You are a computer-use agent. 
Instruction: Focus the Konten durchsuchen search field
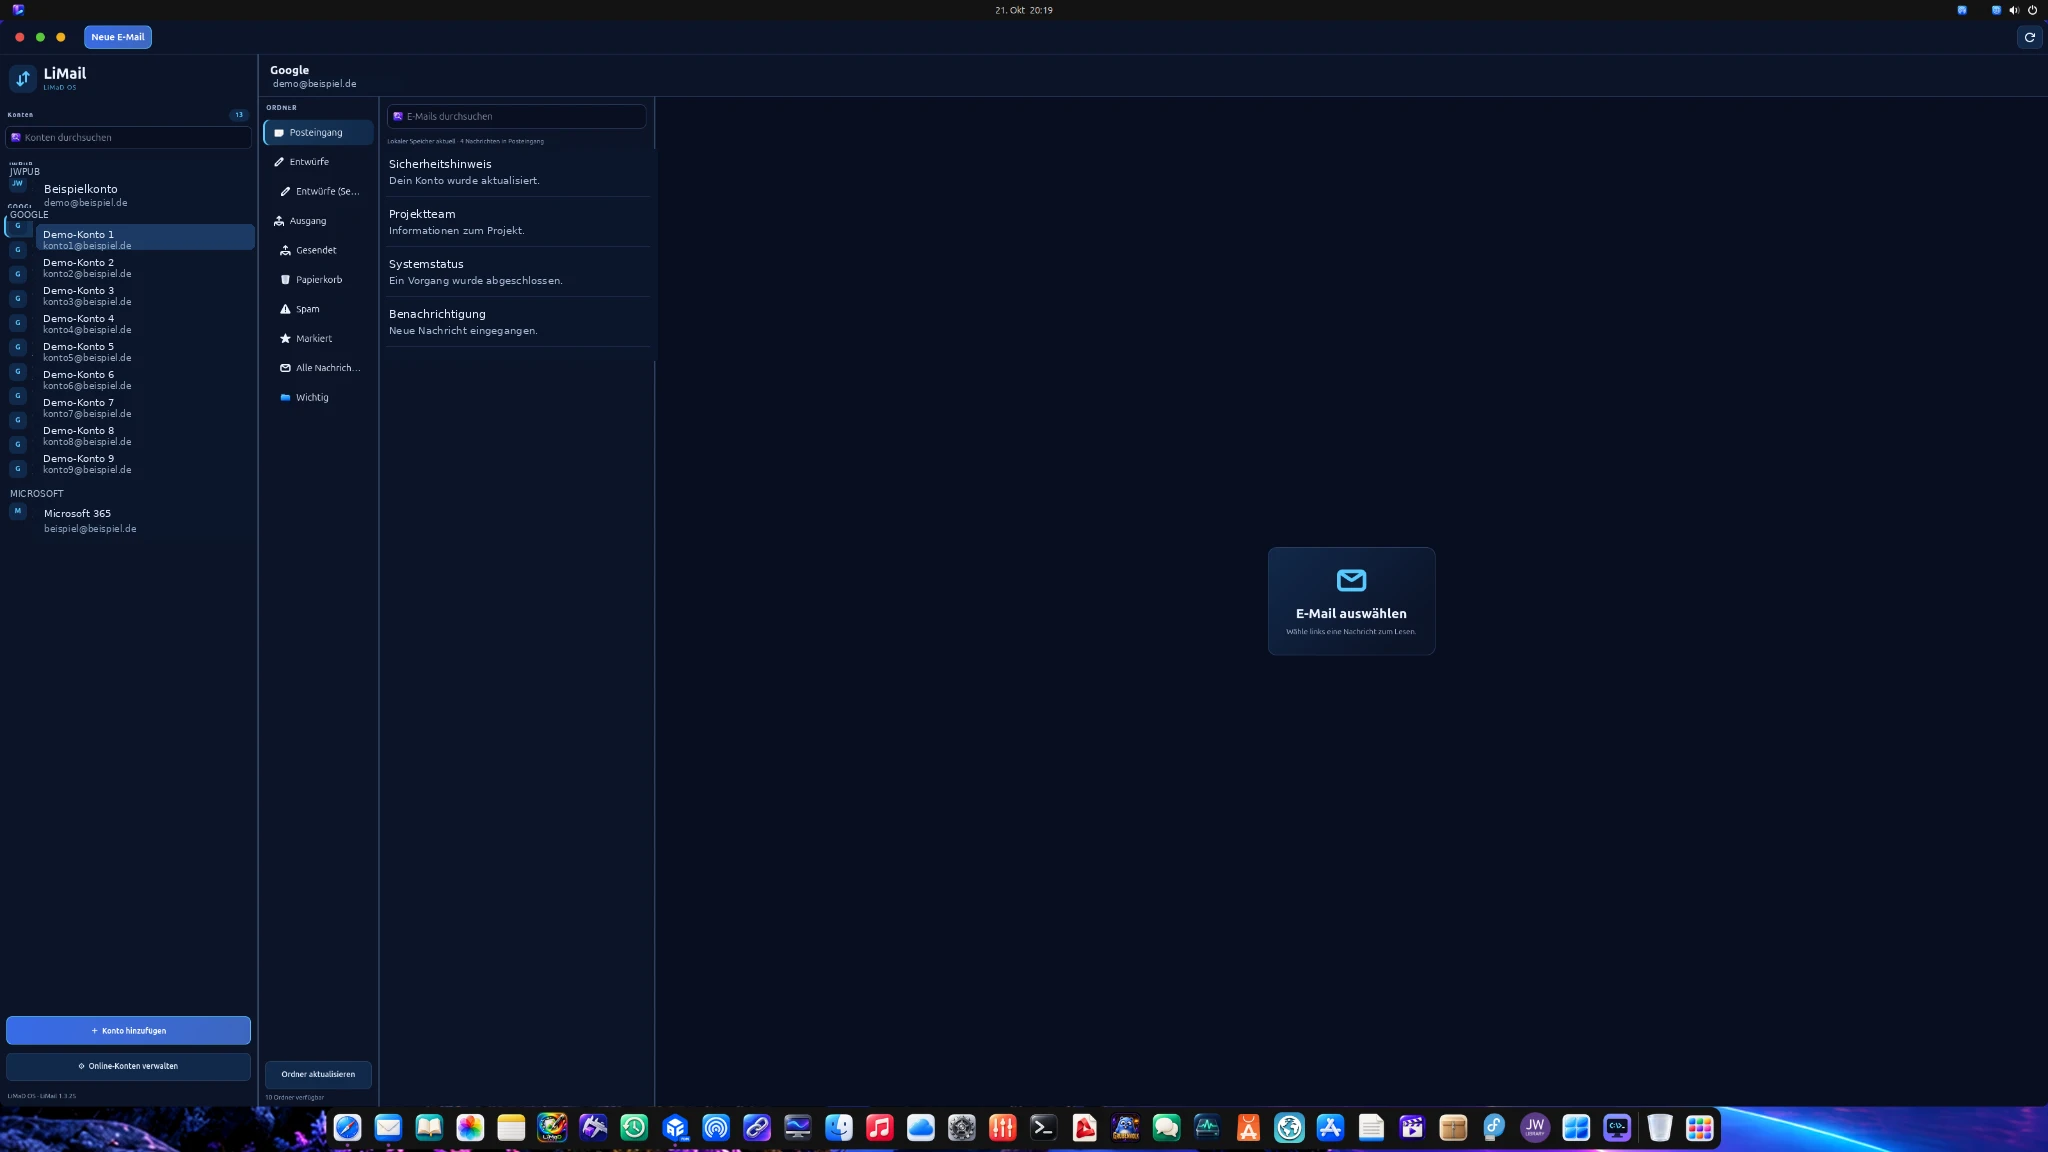(128, 137)
